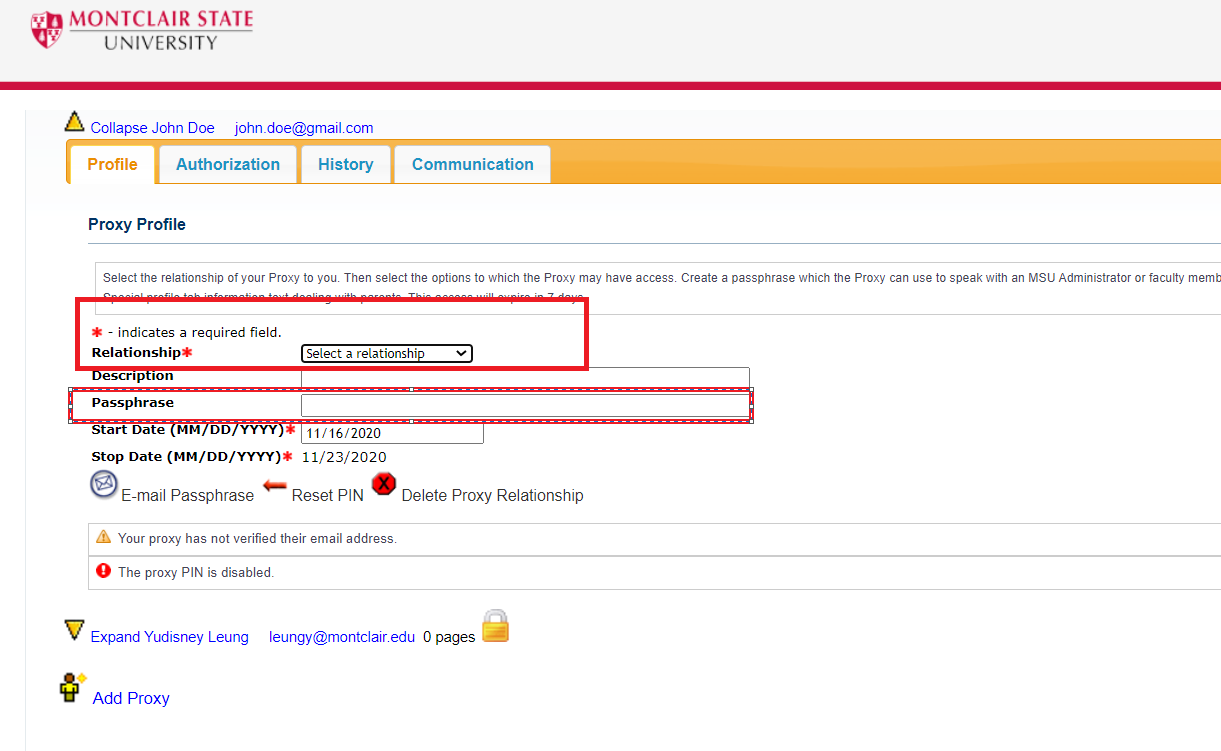Collapse the John Doe proxy section

150,127
